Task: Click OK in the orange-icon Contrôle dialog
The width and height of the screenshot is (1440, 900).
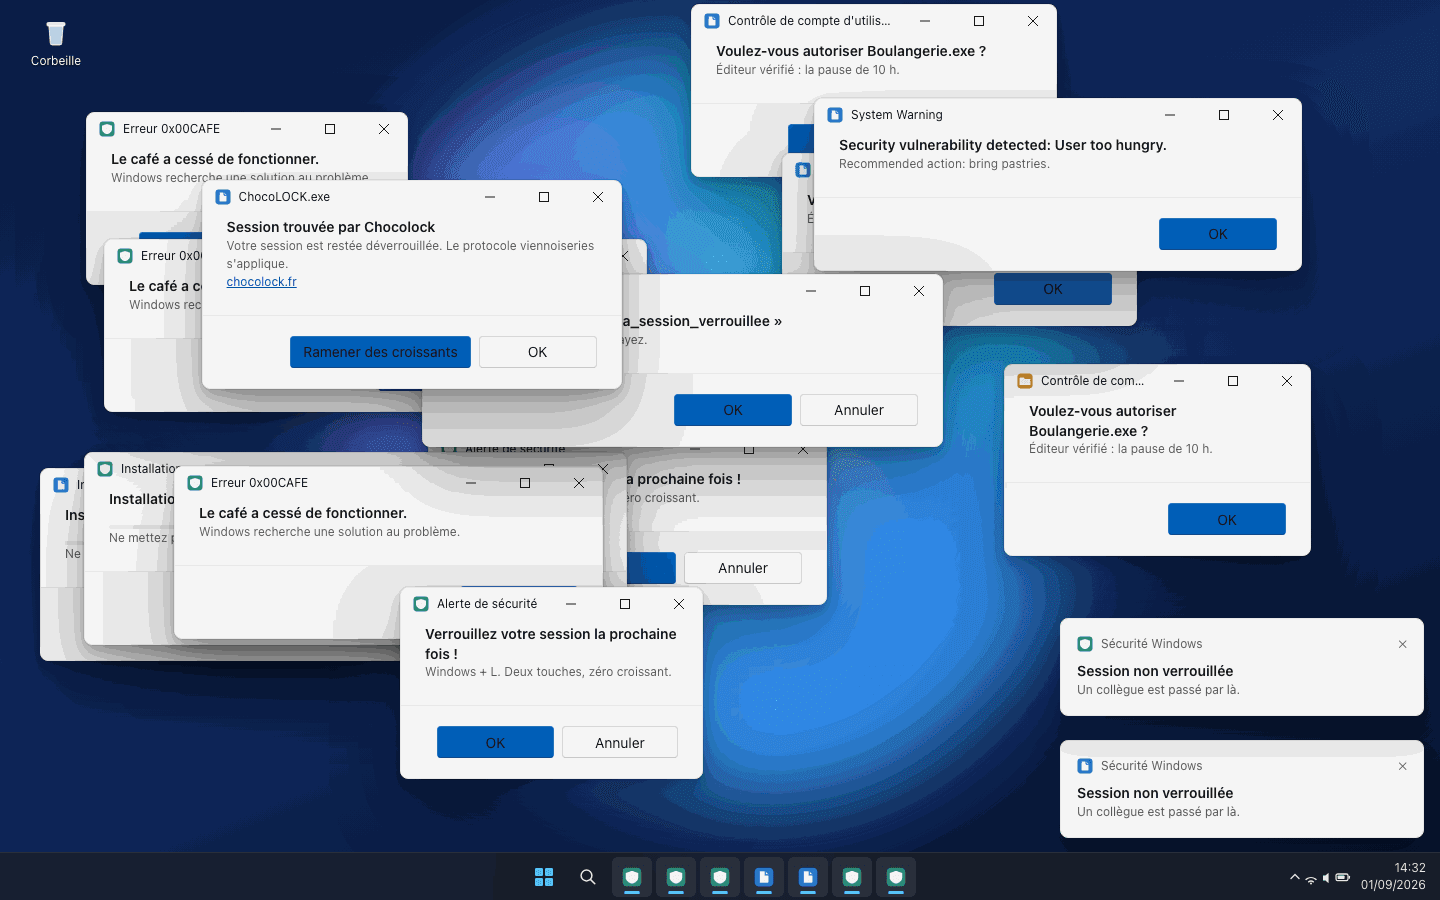Action: pyautogui.click(x=1227, y=520)
